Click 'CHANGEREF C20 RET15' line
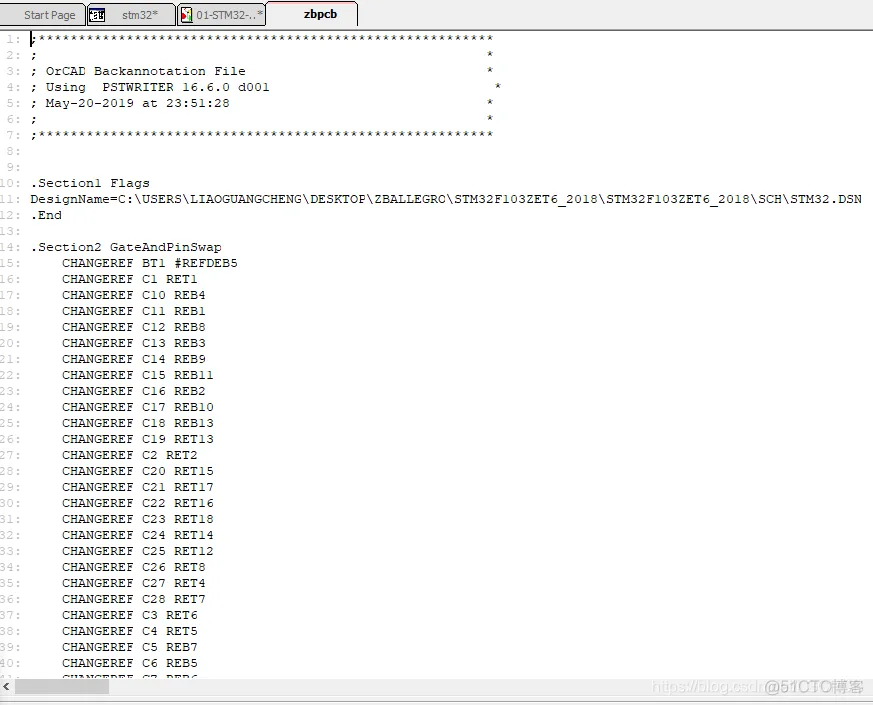This screenshot has height=705, width=873. 138,472
